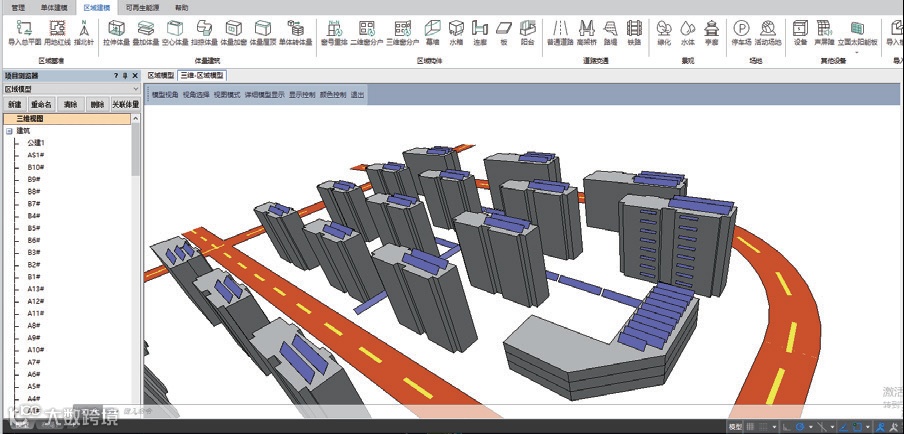Open 颜色控制 color control option
The height and width of the screenshot is (434, 904).
[333, 95]
